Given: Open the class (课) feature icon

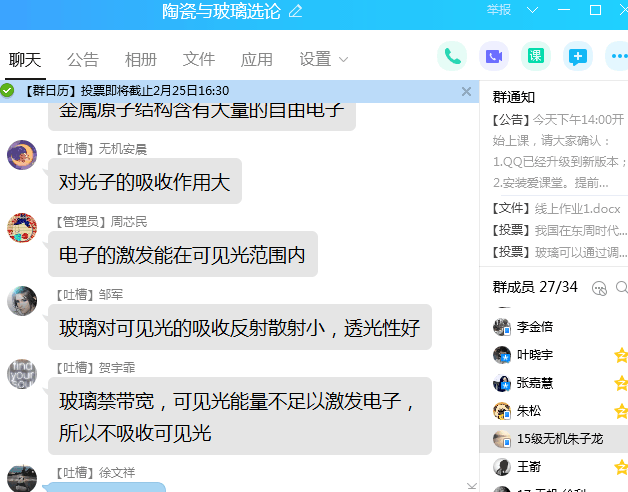Looking at the screenshot, I should click(536, 56).
